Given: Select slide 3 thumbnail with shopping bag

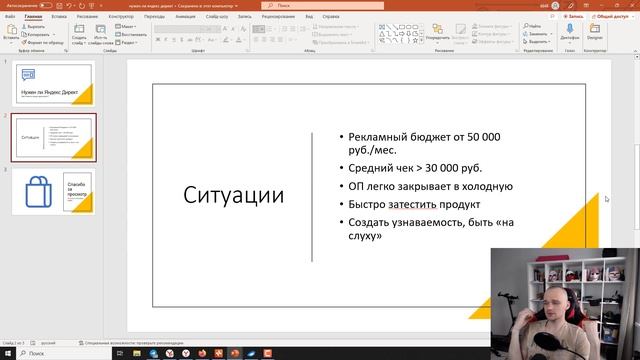Looking at the screenshot, I should click(x=53, y=191).
